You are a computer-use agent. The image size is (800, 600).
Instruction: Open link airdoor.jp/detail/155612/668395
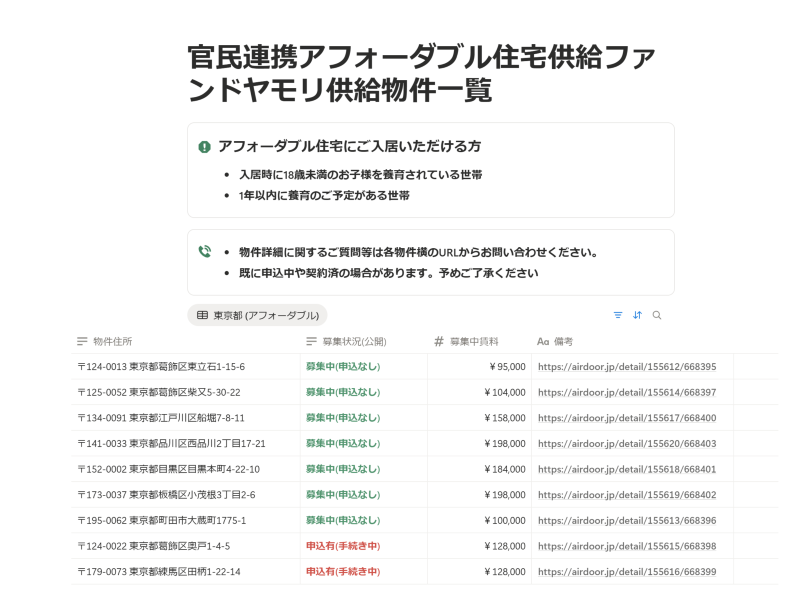pyautogui.click(x=627, y=367)
